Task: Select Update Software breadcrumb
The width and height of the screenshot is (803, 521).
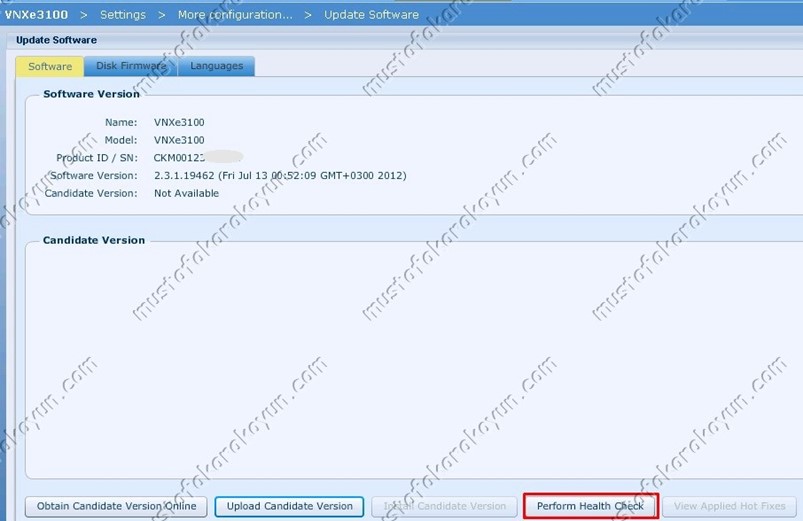Action: pos(371,15)
